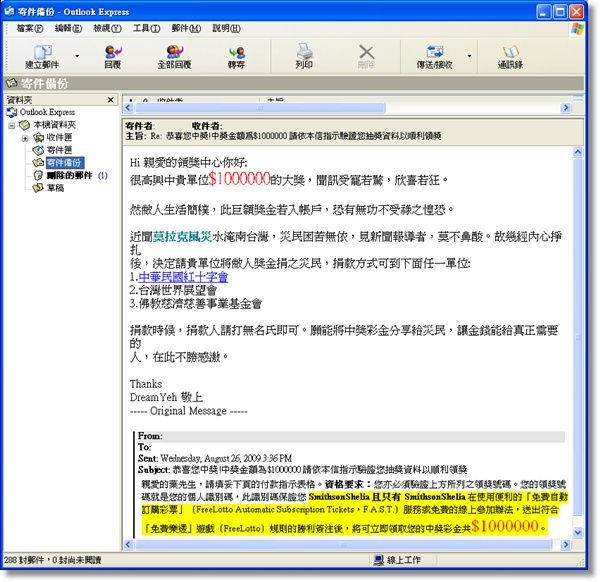Open the 檢視(V) View menu
600x582 pixels.
coord(107,28)
